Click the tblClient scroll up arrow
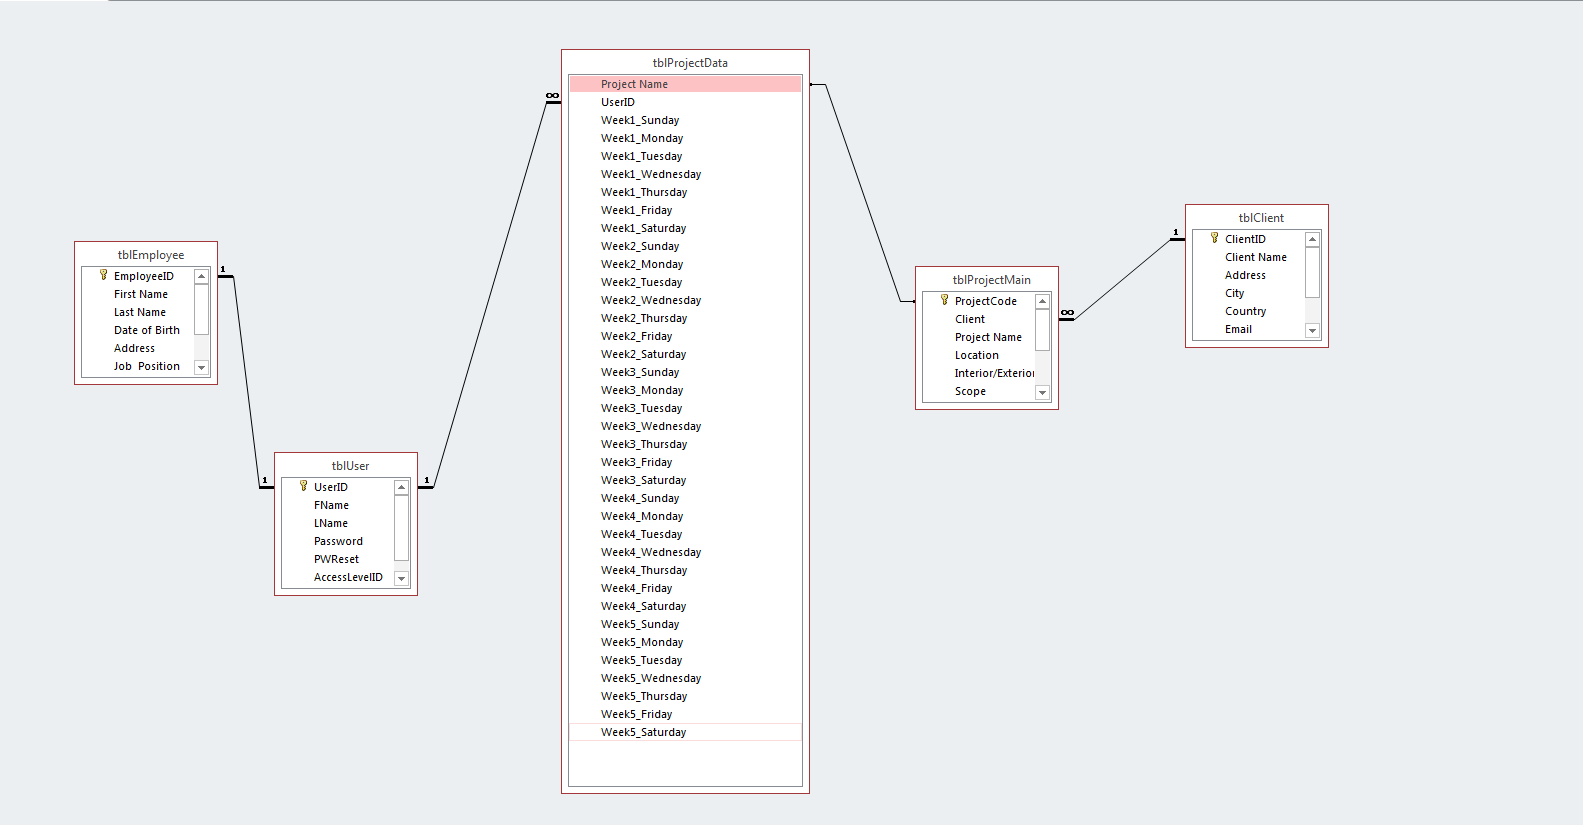This screenshot has width=1583, height=825. tap(1312, 239)
